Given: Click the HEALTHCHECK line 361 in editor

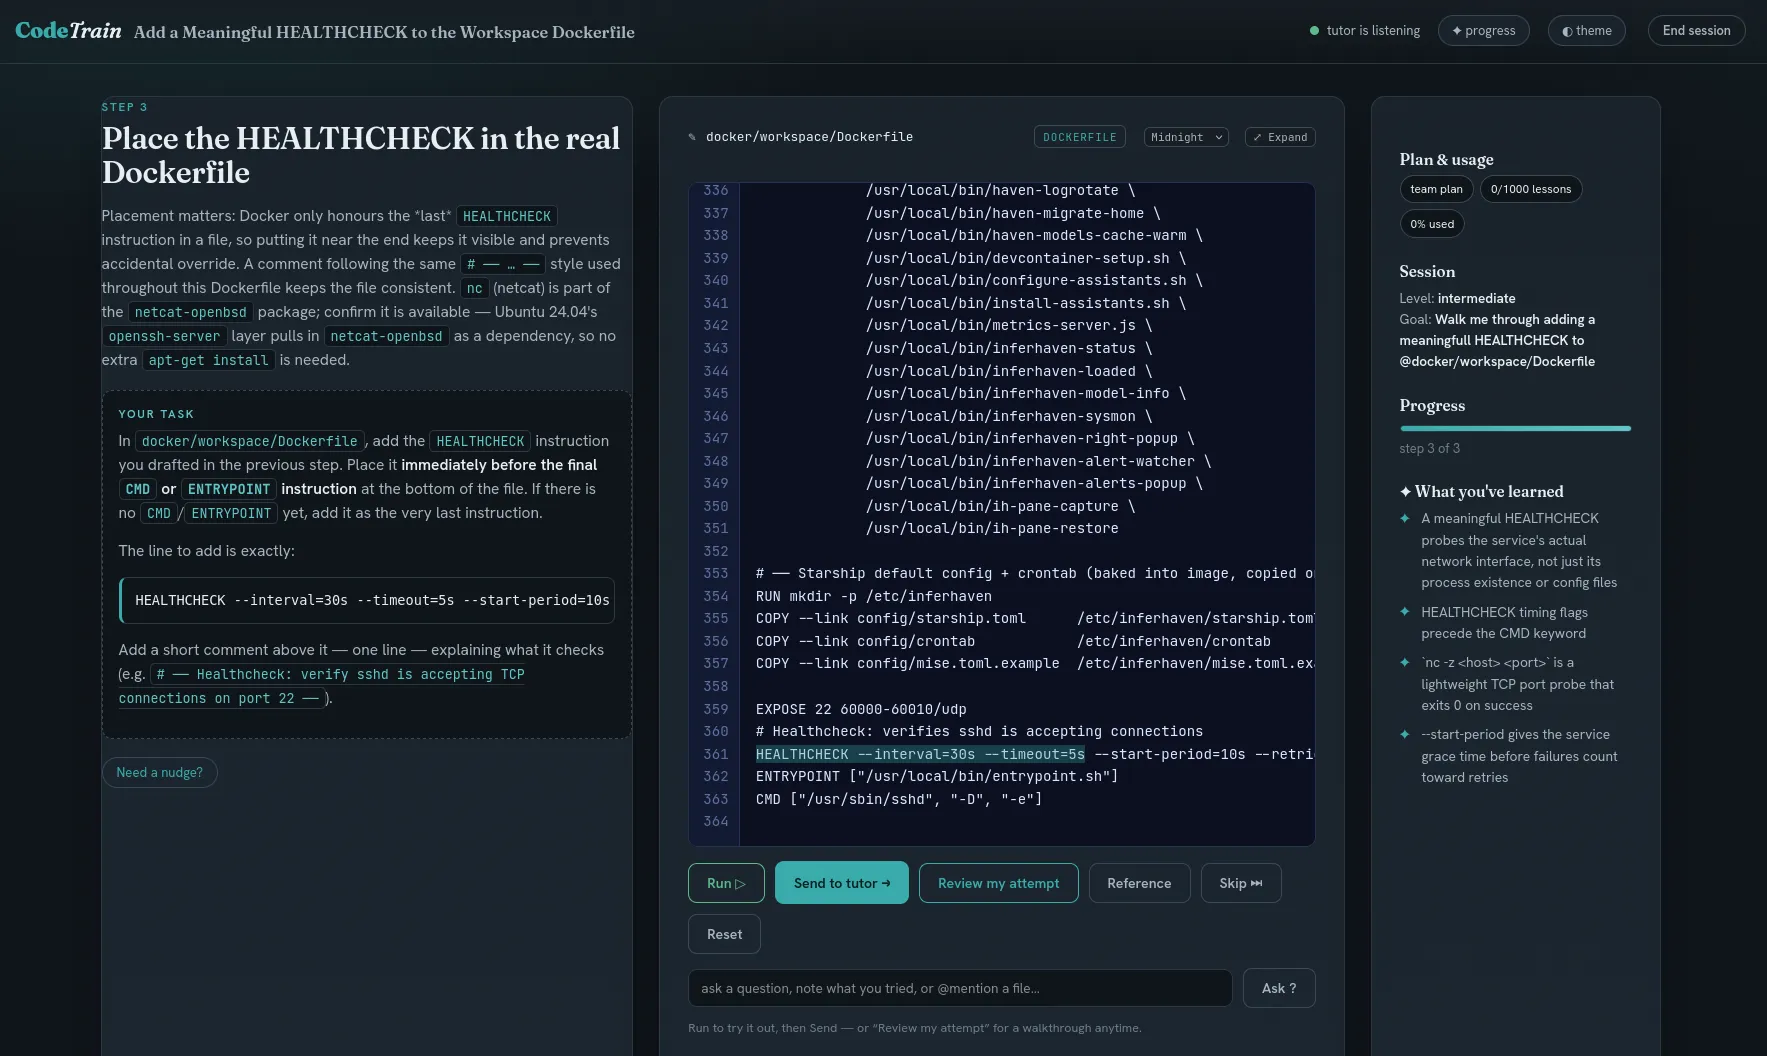Looking at the screenshot, I should pyautogui.click(x=1034, y=754).
